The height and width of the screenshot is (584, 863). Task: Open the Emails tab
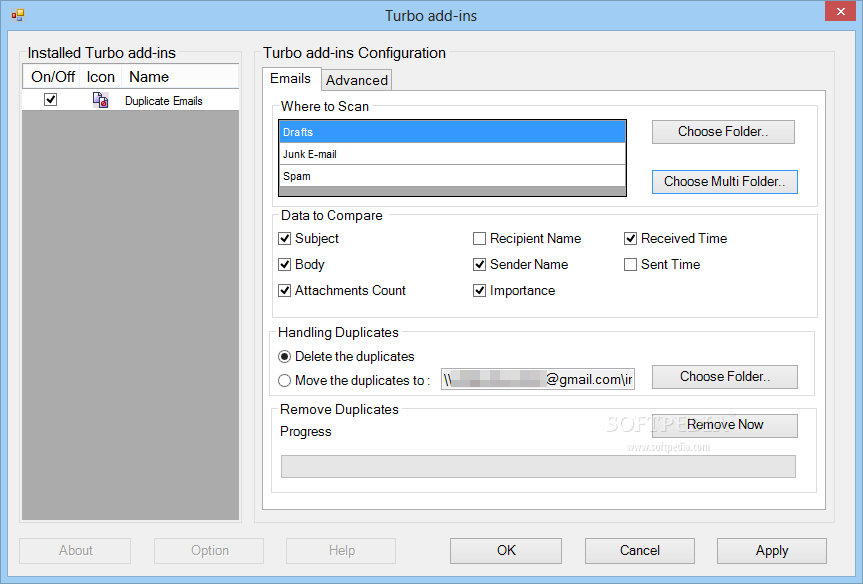tap(291, 79)
